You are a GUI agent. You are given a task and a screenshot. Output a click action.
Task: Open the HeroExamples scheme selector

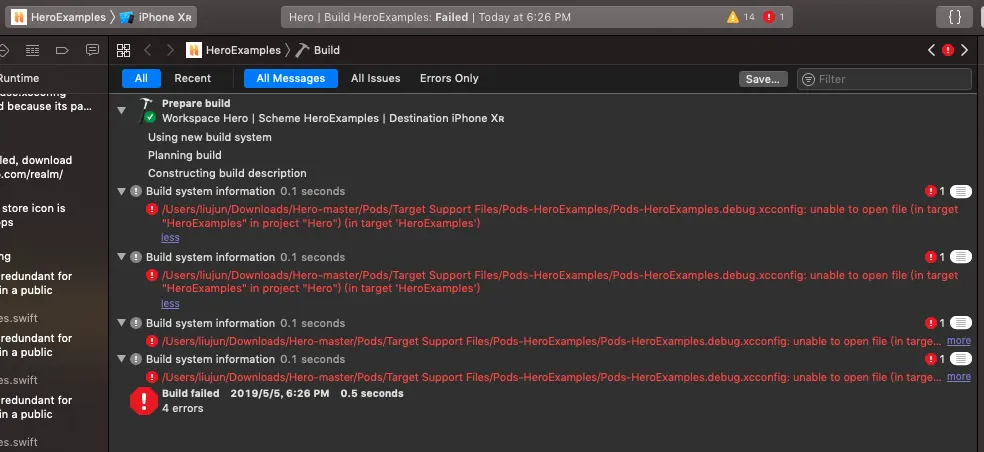(x=59, y=17)
